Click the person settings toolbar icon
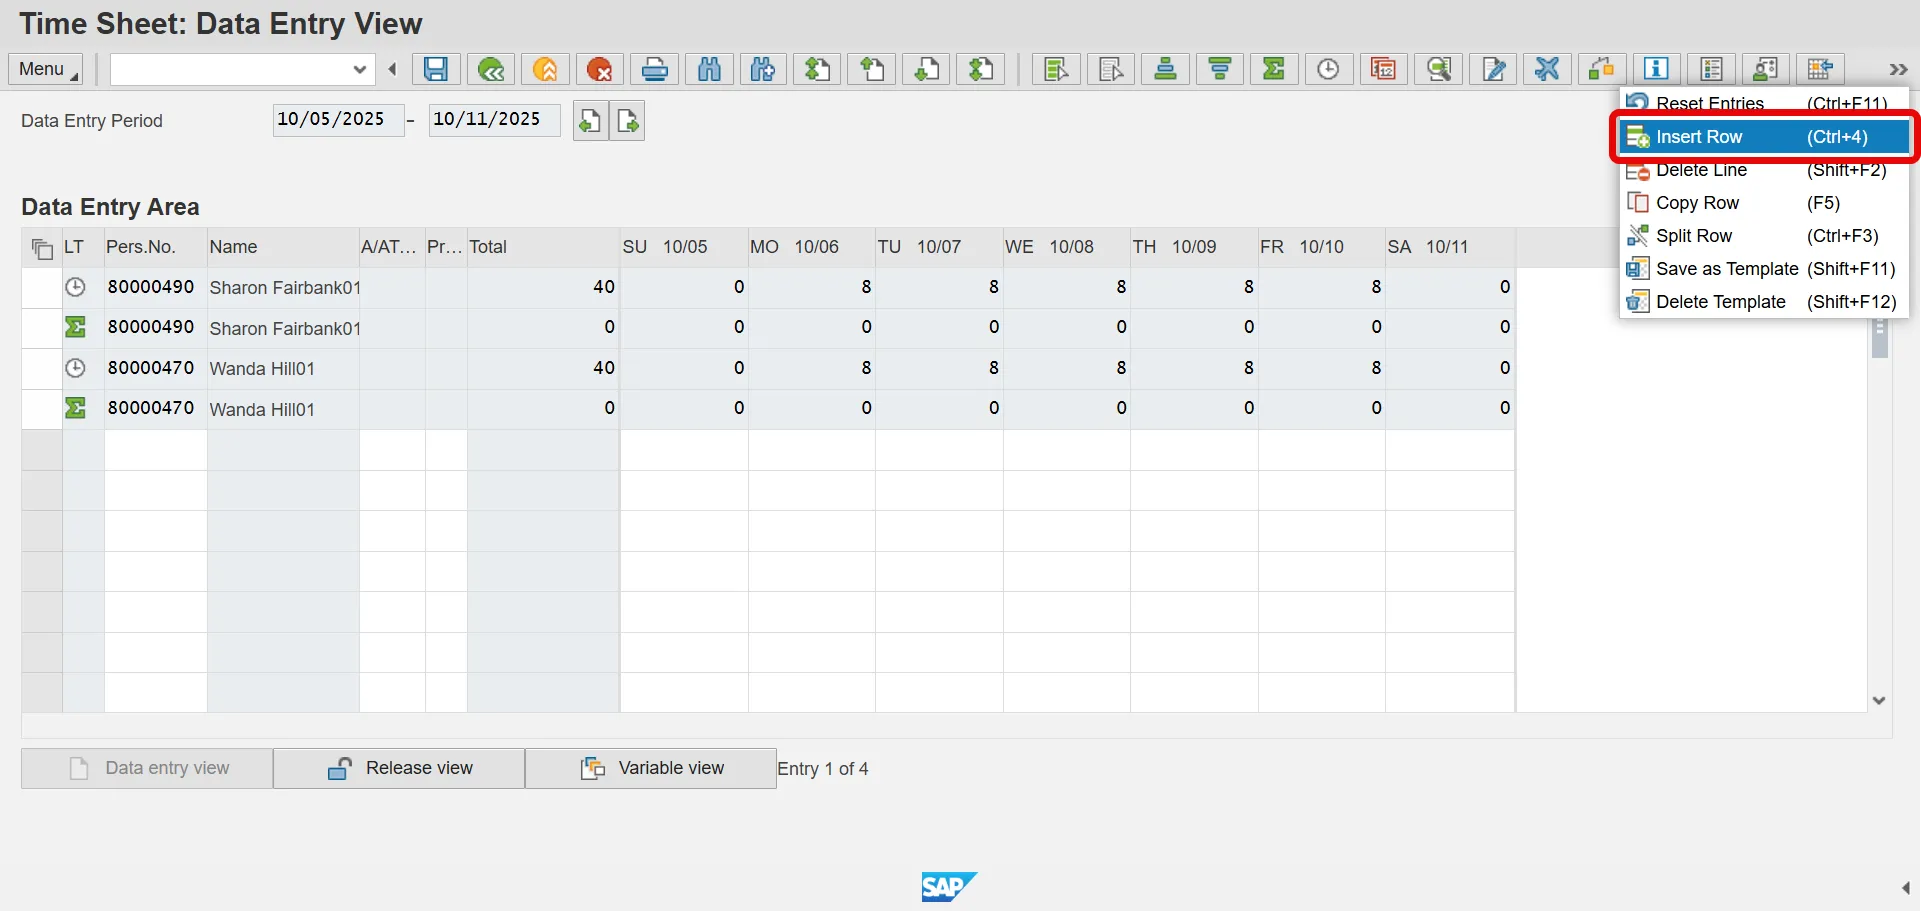This screenshot has height=911, width=1921. click(x=1766, y=69)
